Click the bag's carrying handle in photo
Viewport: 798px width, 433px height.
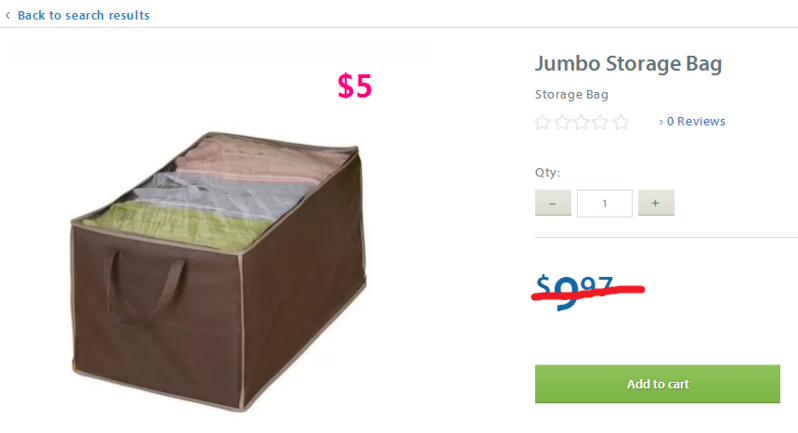[146, 286]
